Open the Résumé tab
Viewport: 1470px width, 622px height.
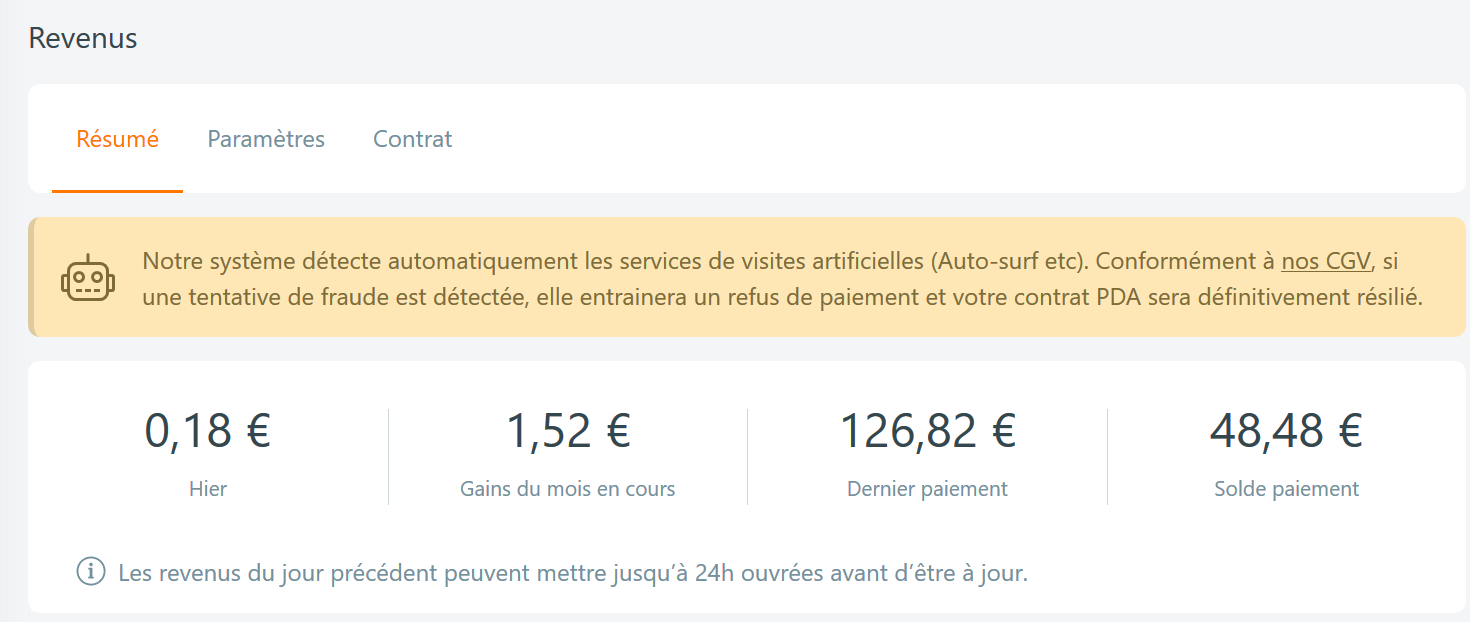[117, 139]
